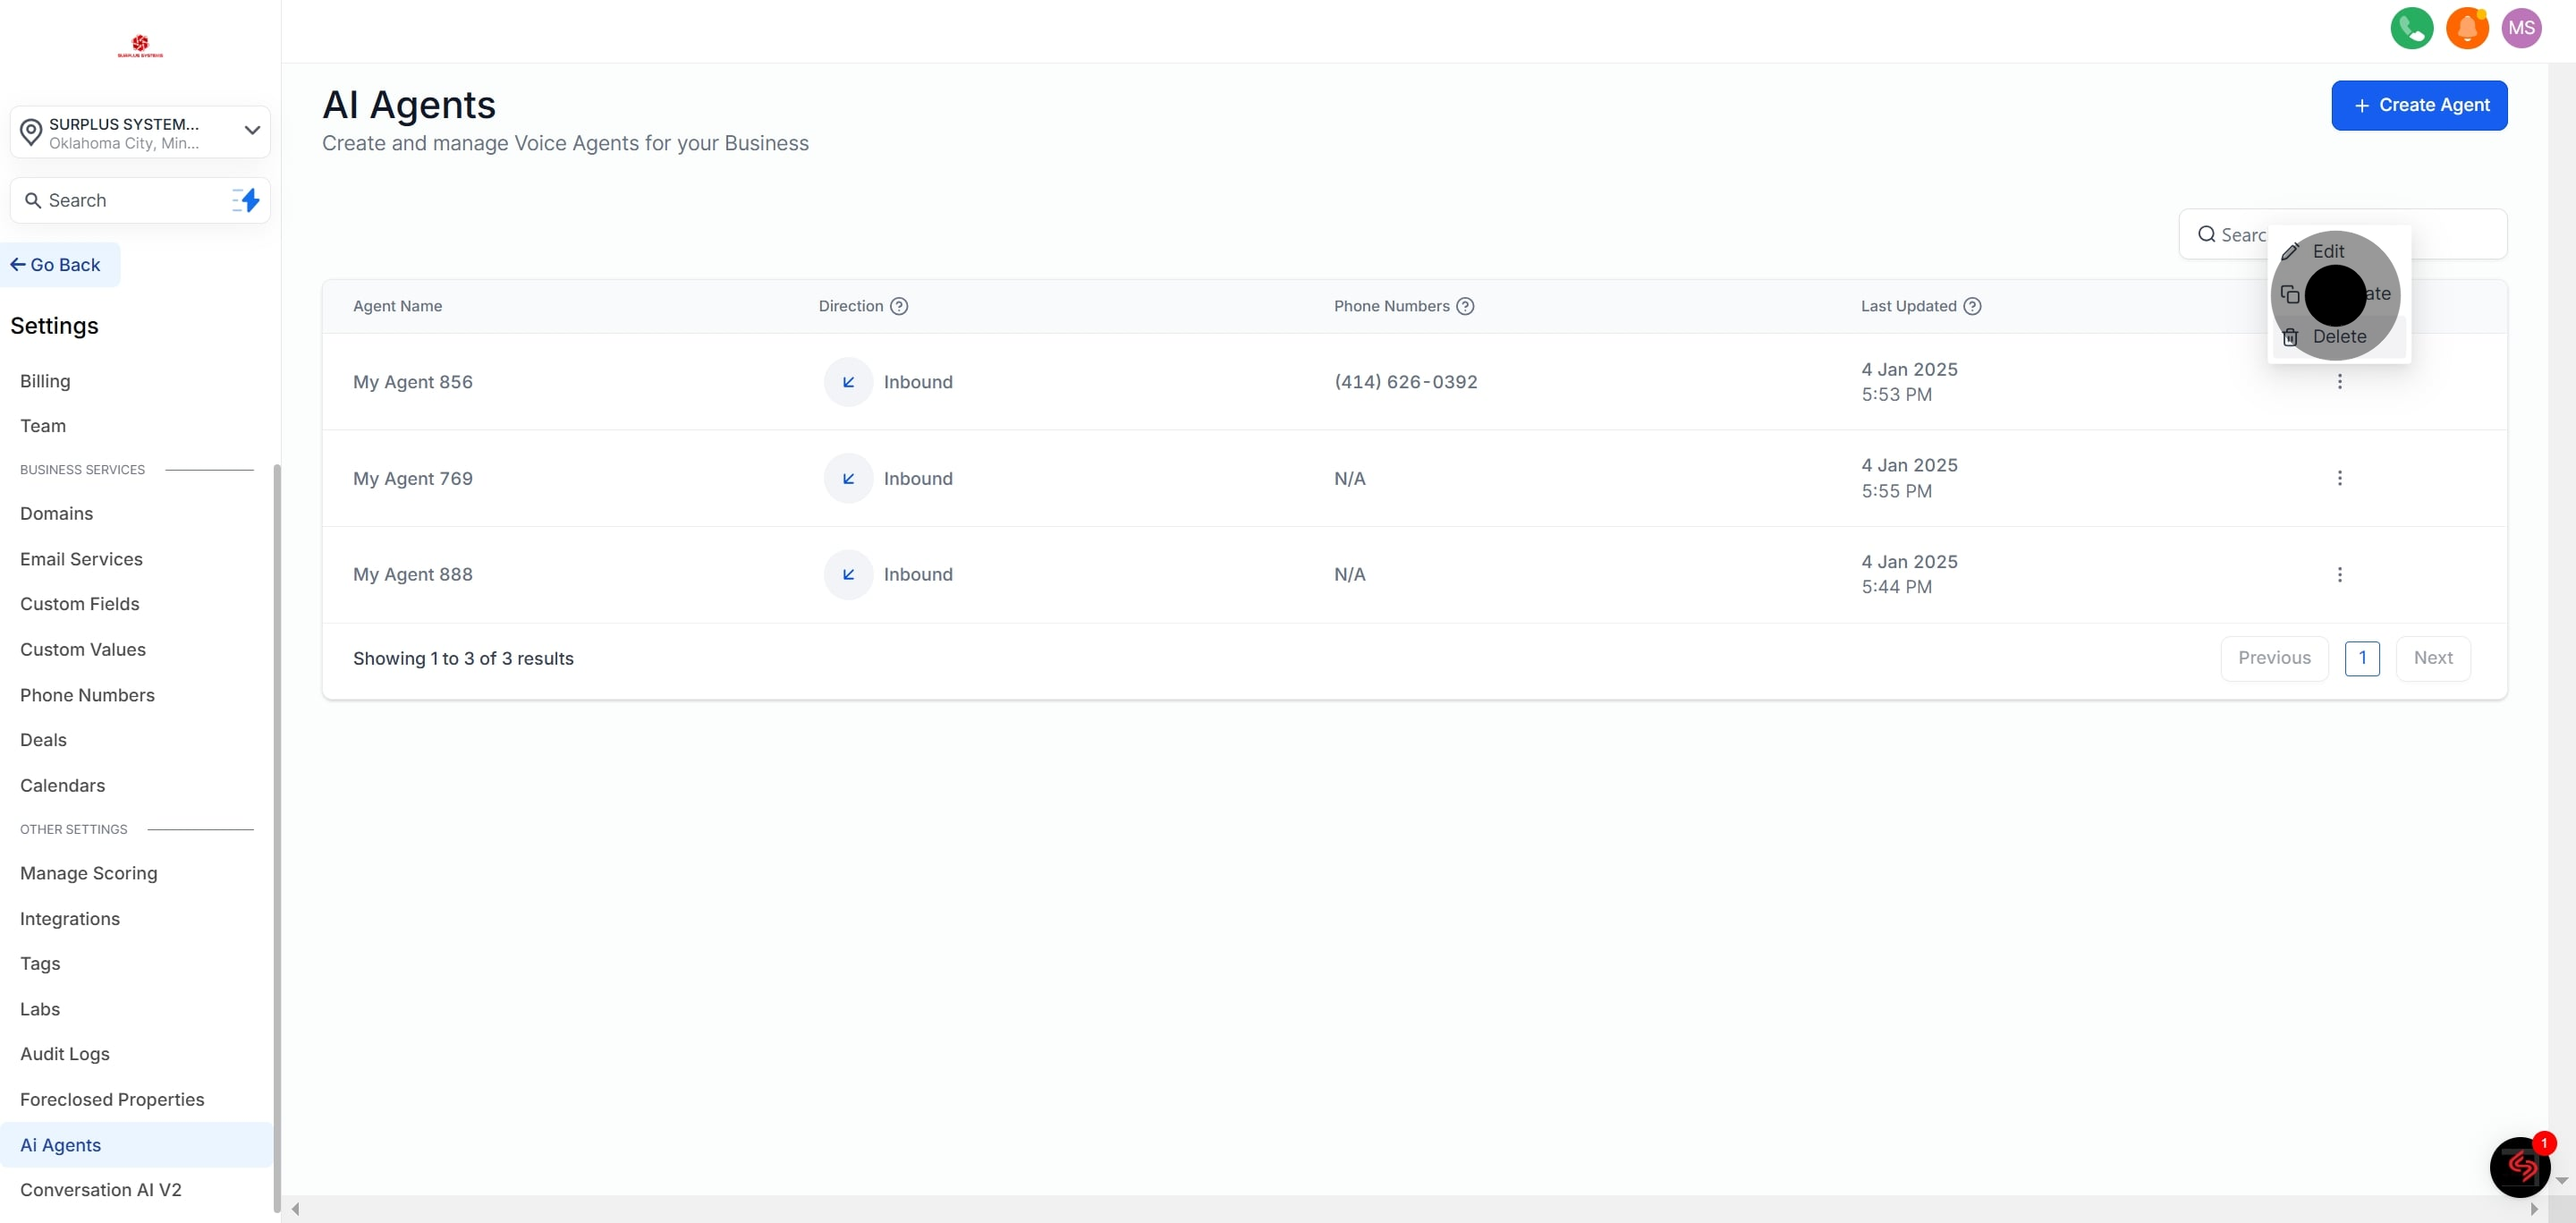Click the Last Updated help icon

(1972, 306)
